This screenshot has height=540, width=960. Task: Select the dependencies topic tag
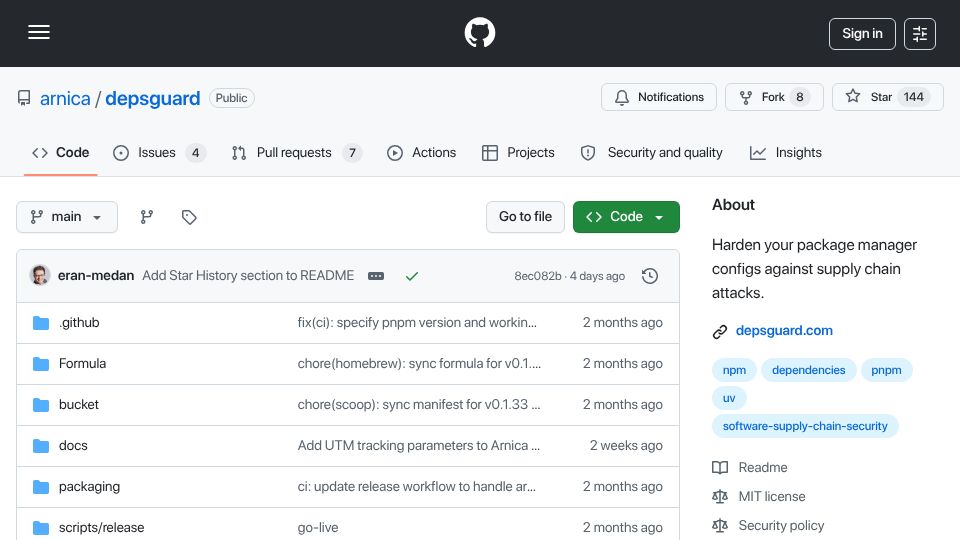pyautogui.click(x=808, y=370)
